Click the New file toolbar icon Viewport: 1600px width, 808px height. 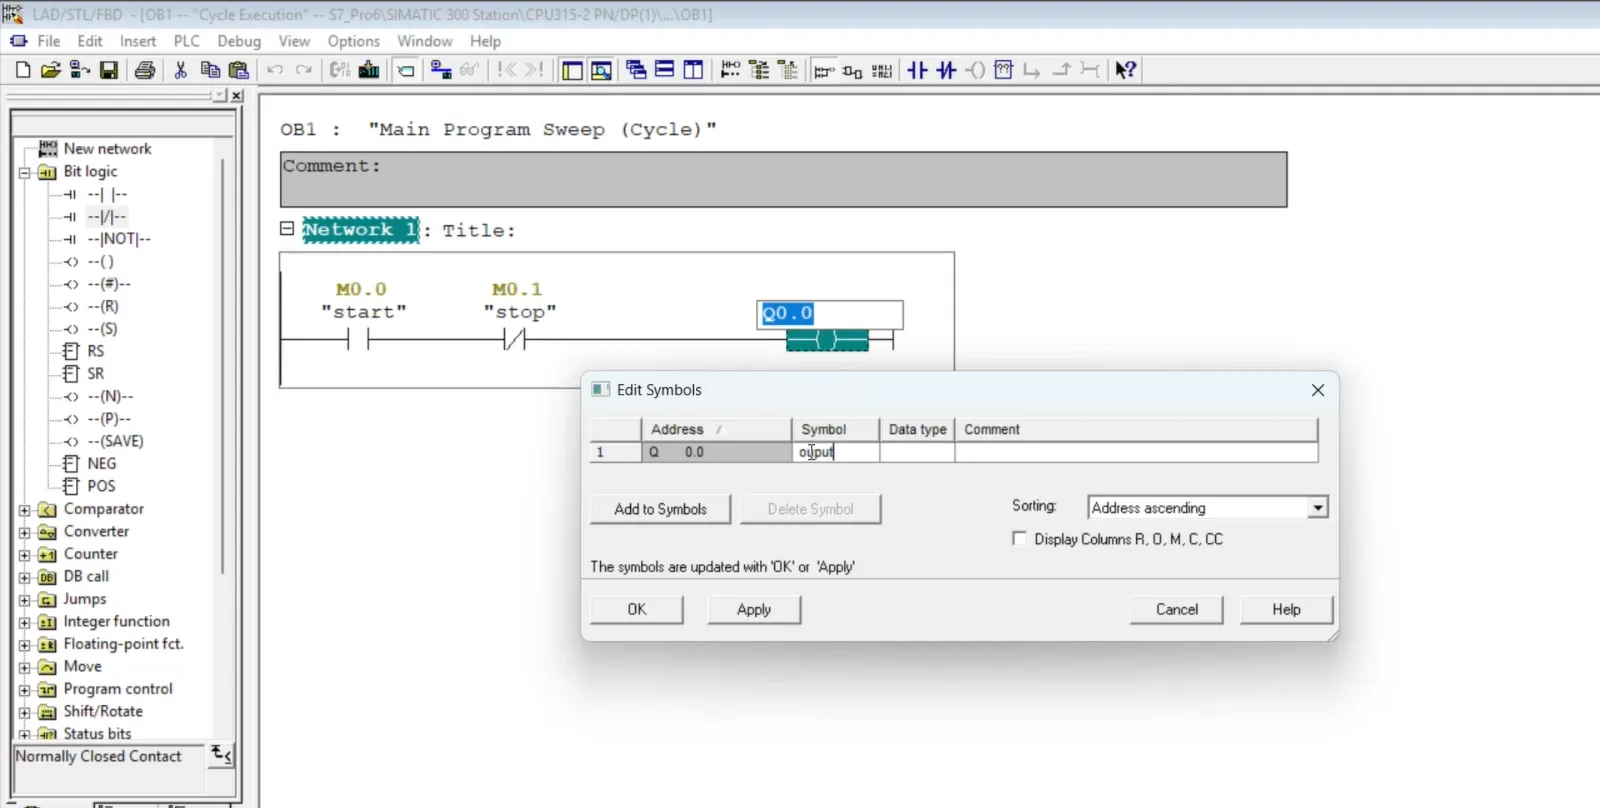(23, 70)
